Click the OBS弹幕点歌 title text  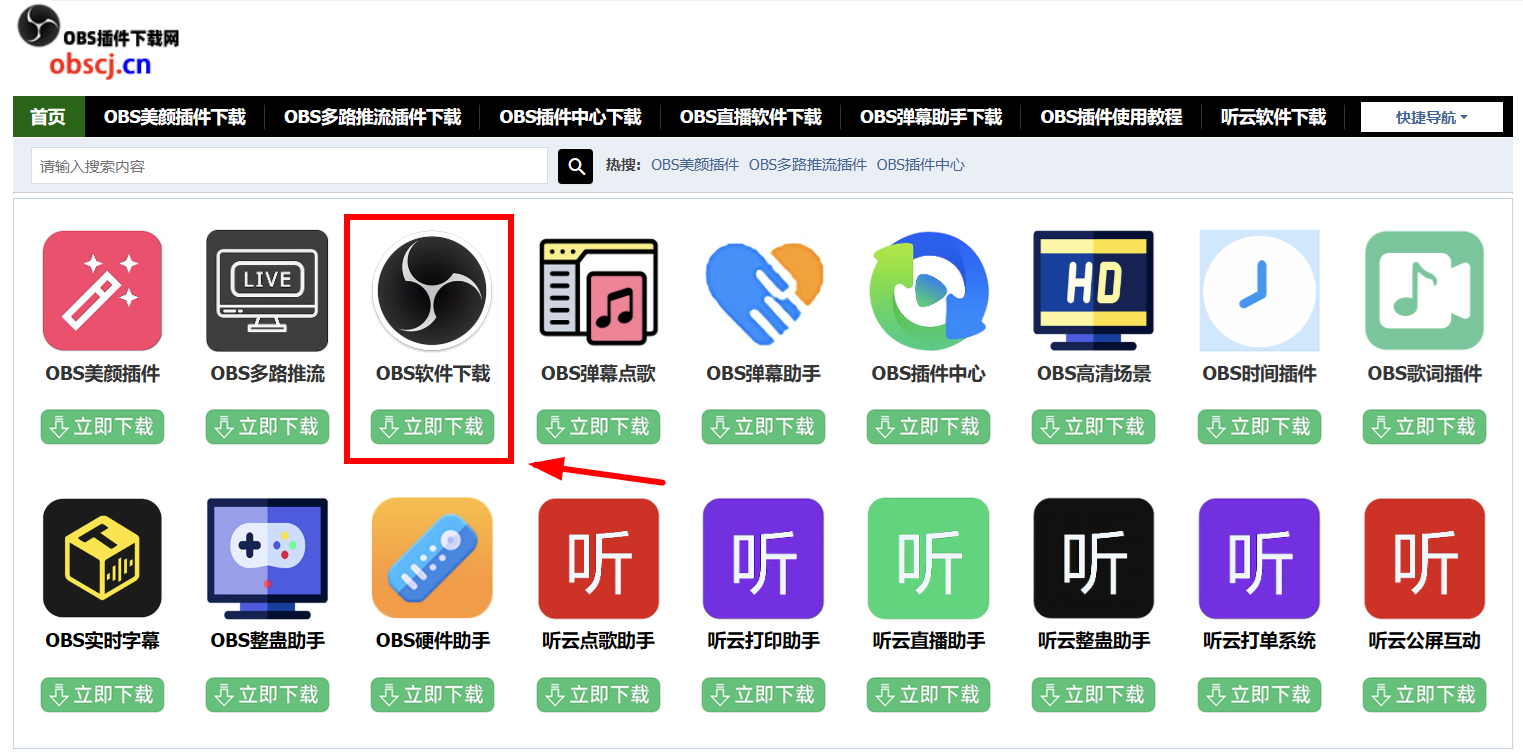click(598, 374)
